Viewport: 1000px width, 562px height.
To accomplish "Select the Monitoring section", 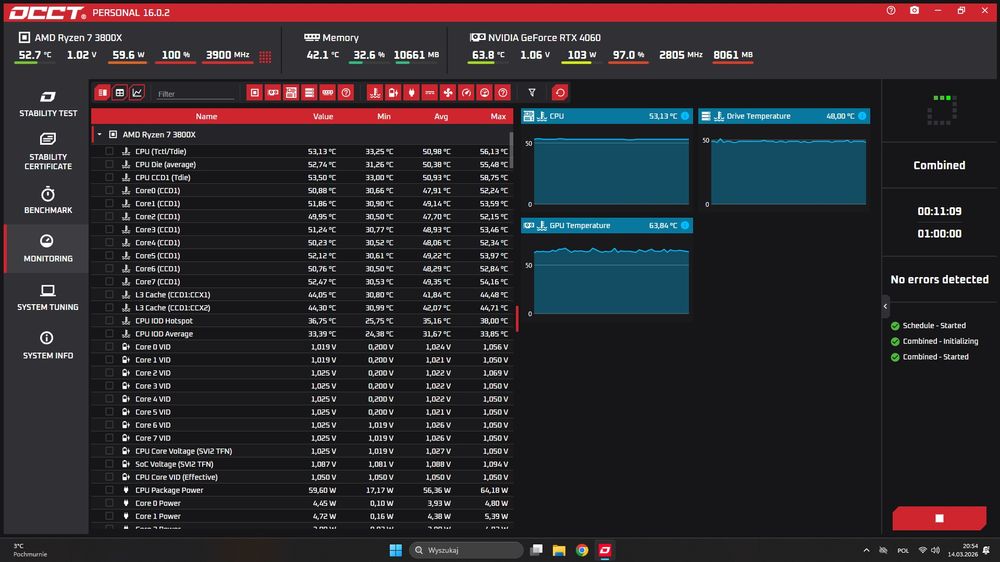I will coord(47,248).
